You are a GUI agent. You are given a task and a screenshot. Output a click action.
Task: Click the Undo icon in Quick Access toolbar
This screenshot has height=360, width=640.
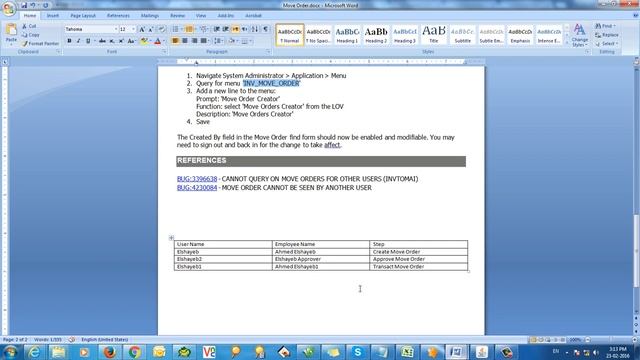click(33, 5)
